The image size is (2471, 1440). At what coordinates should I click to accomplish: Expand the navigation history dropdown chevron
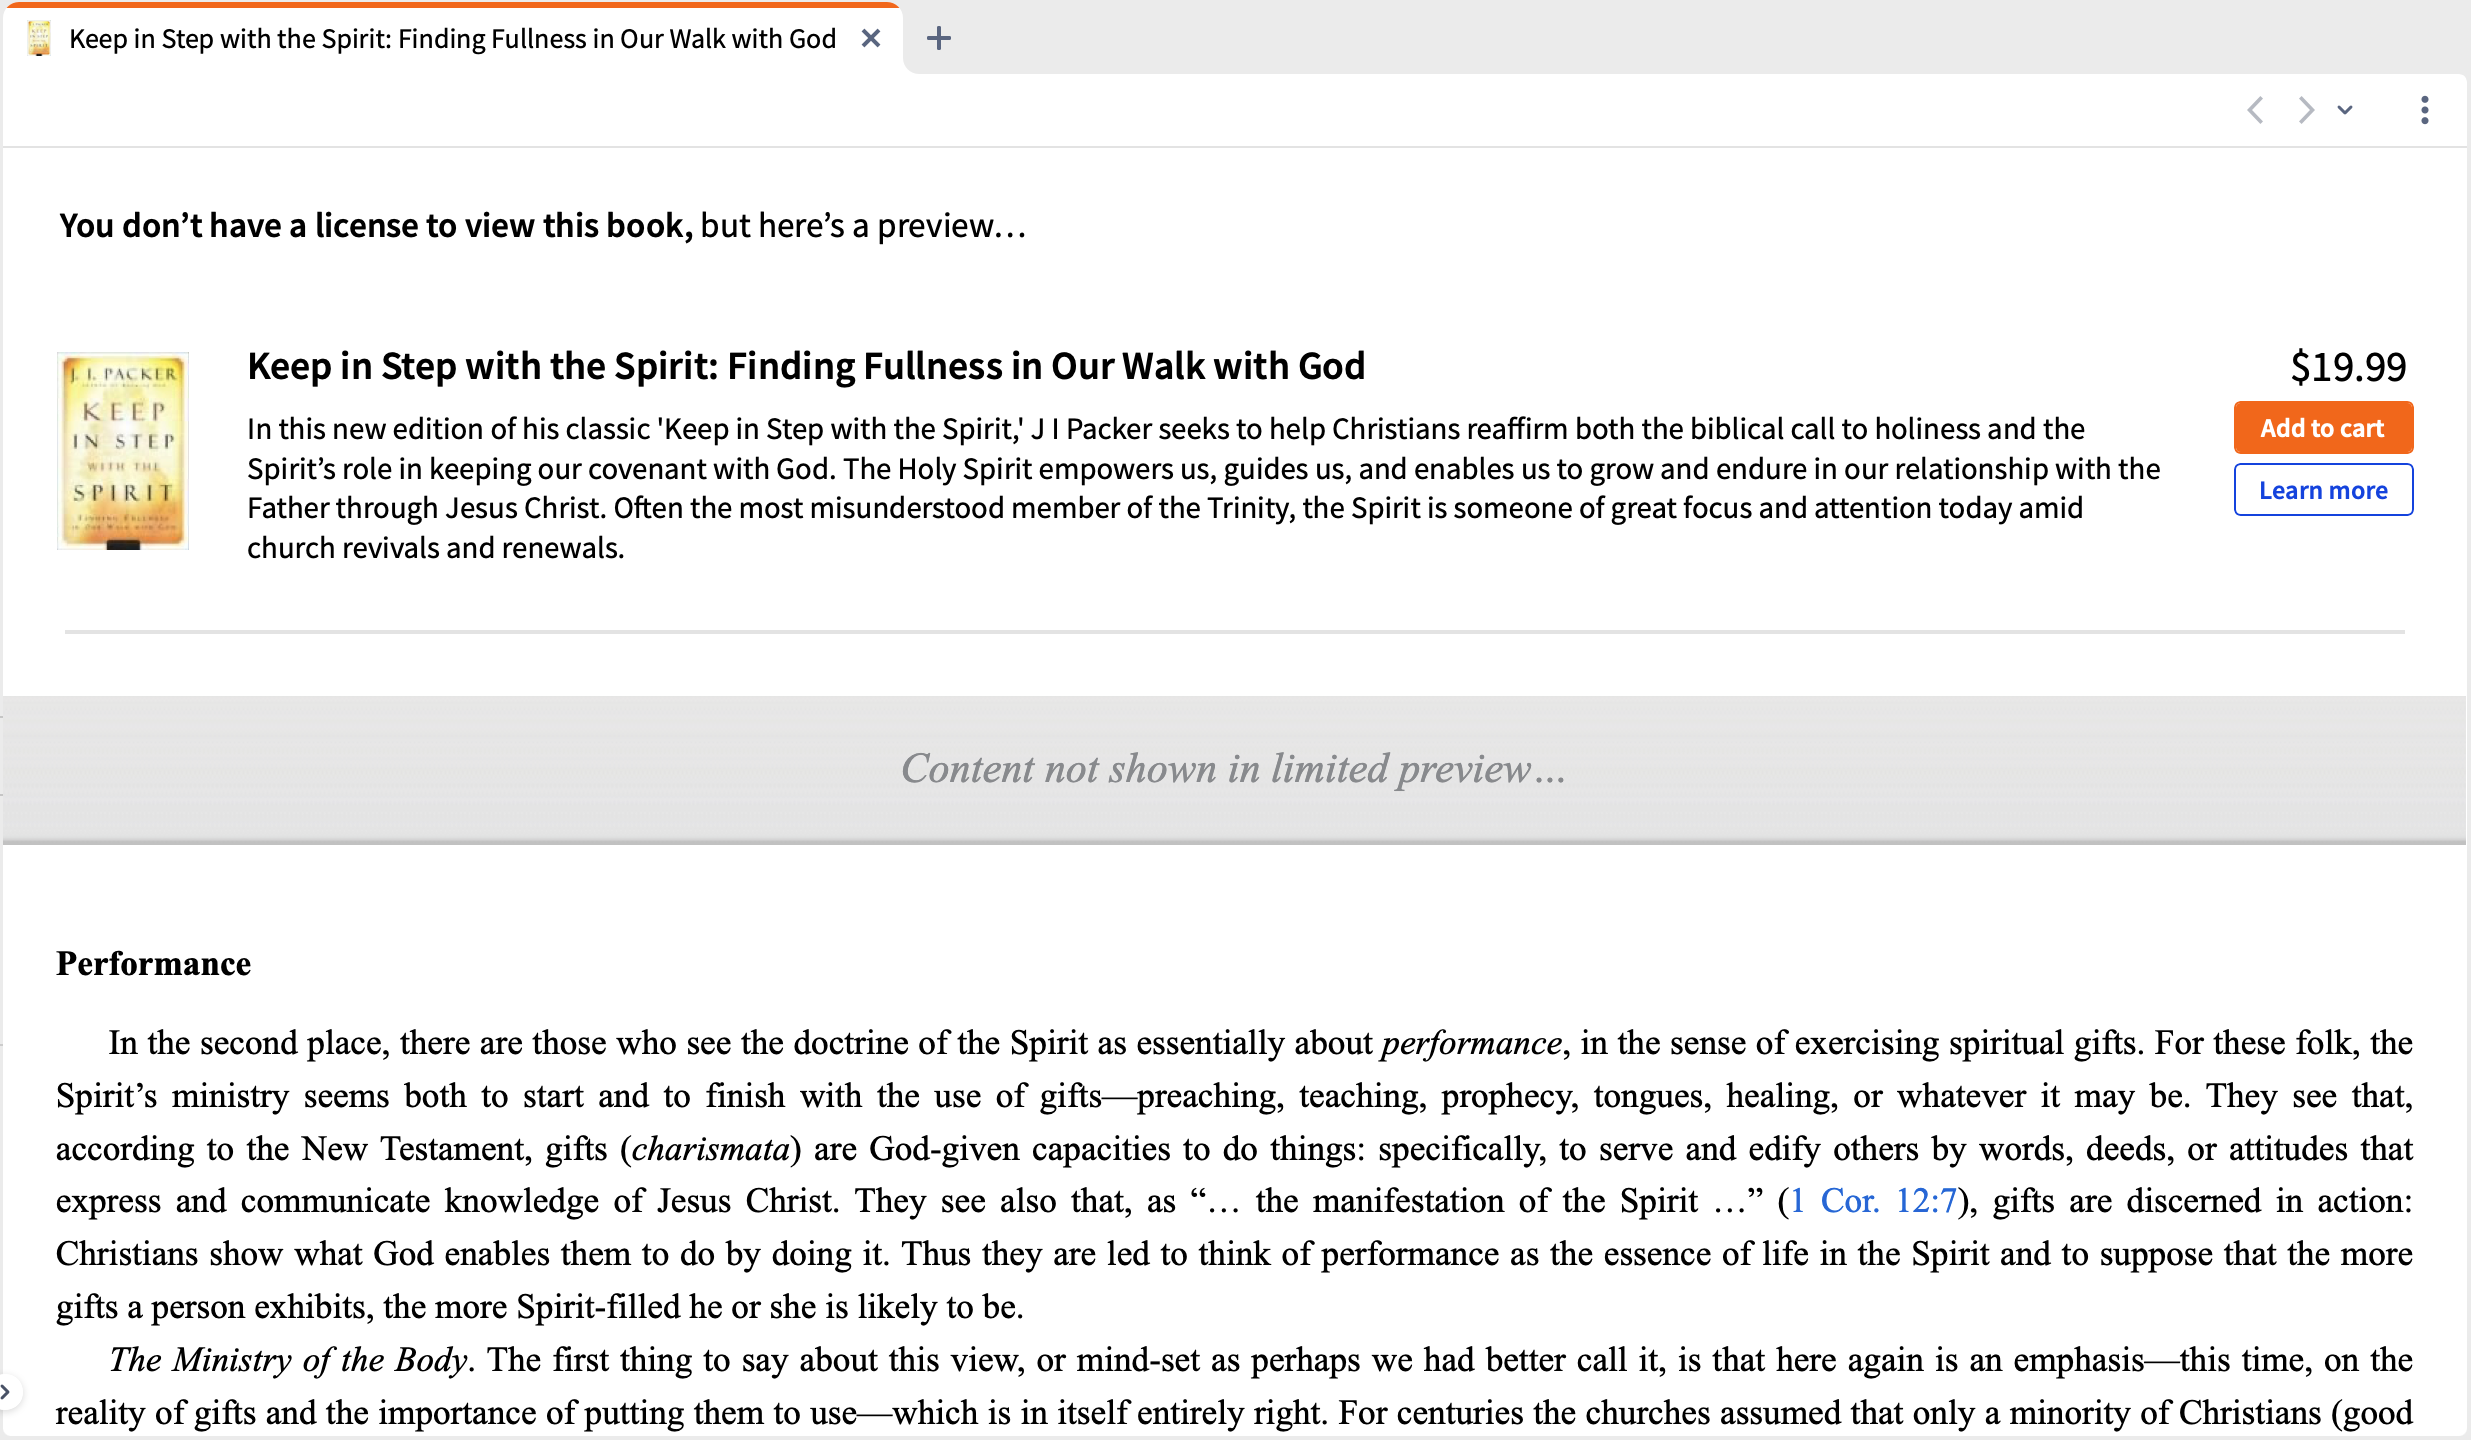tap(2345, 110)
